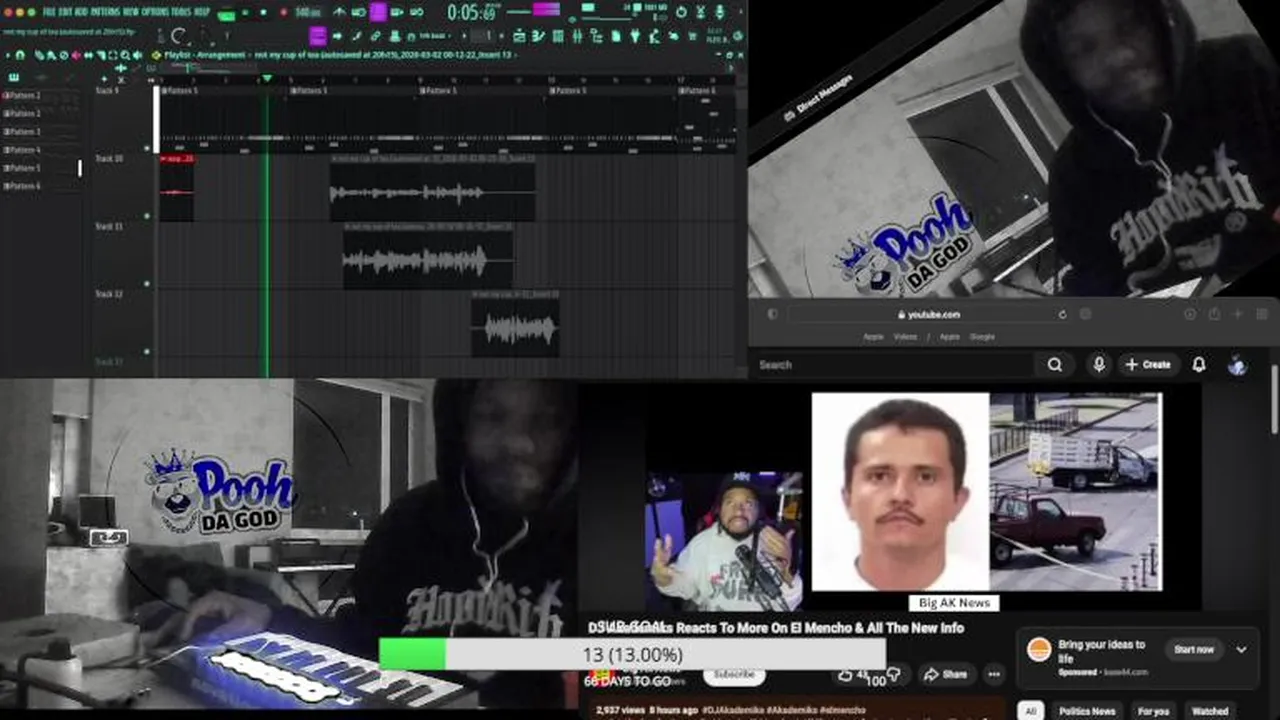This screenshot has width=1280, height=720.
Task: Open the OPTIONS menu in FL Studio
Action: [x=154, y=12]
